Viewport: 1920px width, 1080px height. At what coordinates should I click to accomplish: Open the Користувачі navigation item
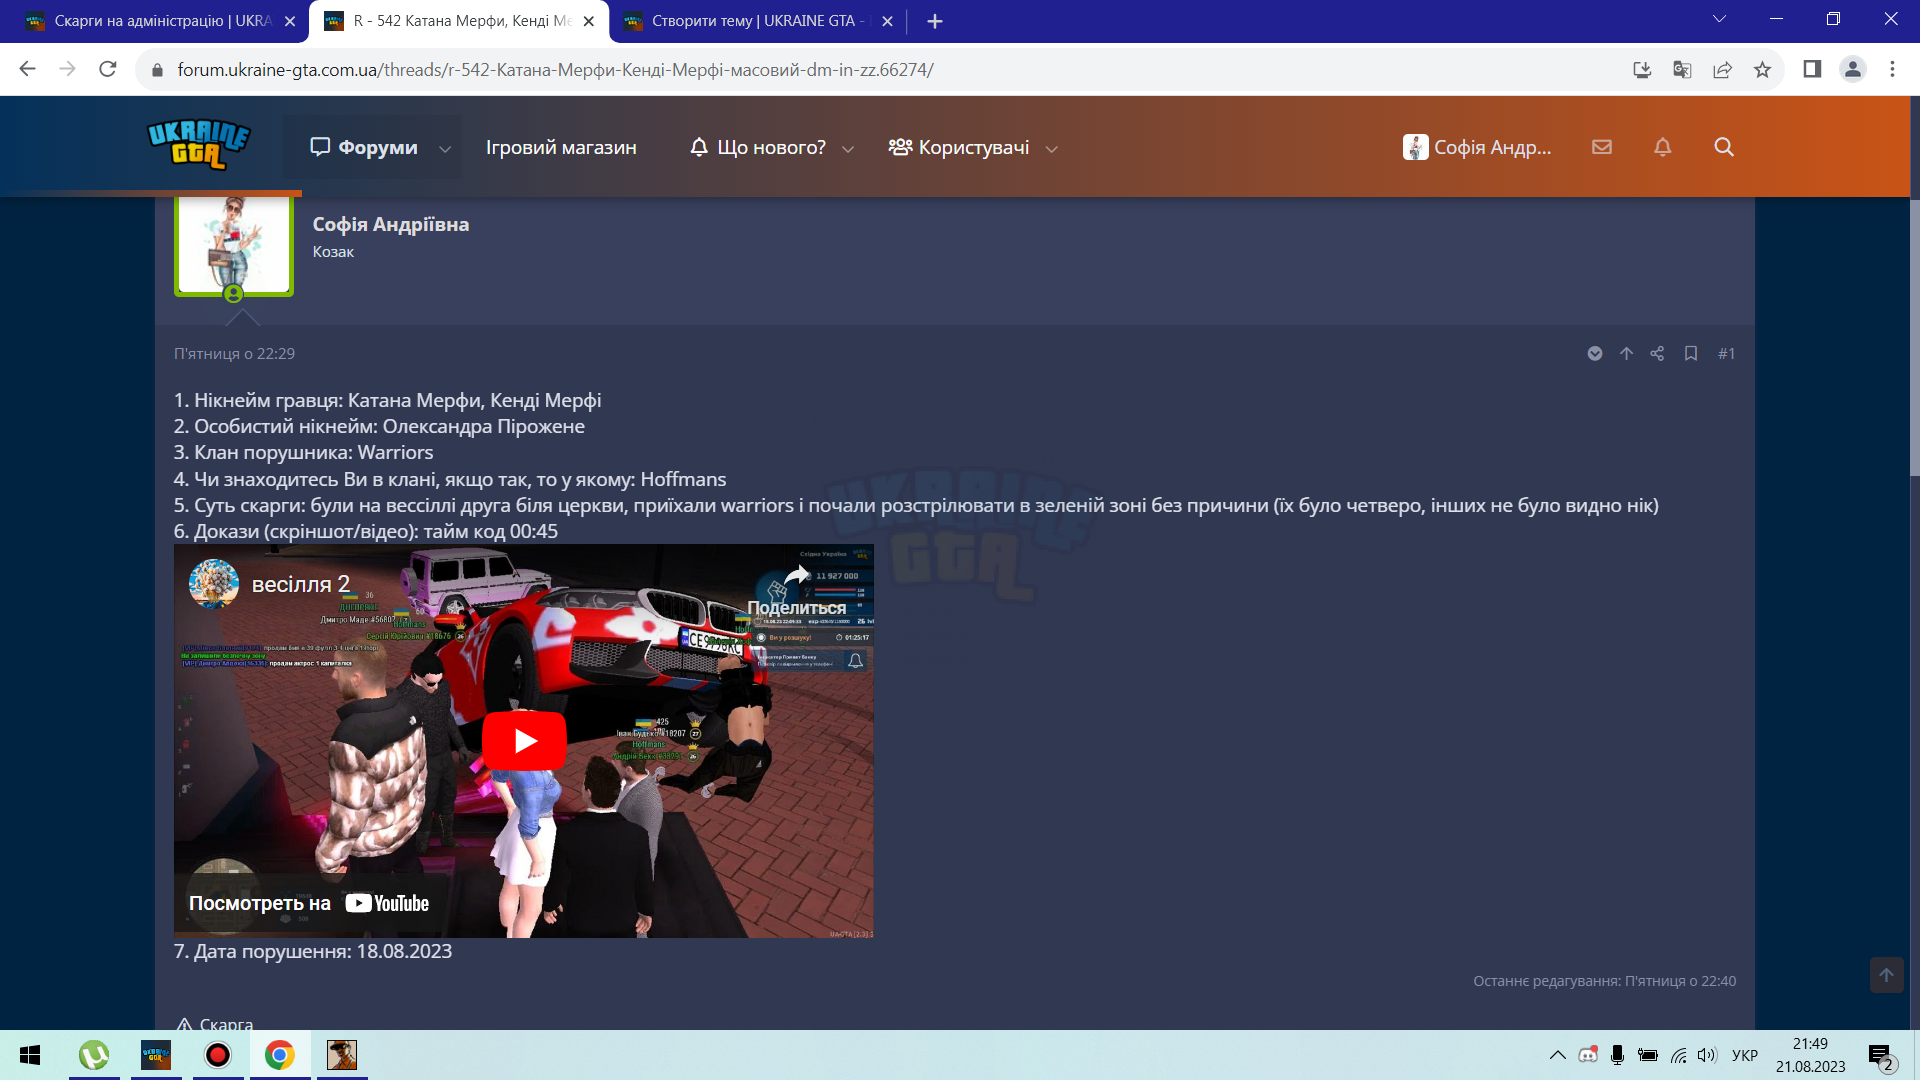[959, 147]
